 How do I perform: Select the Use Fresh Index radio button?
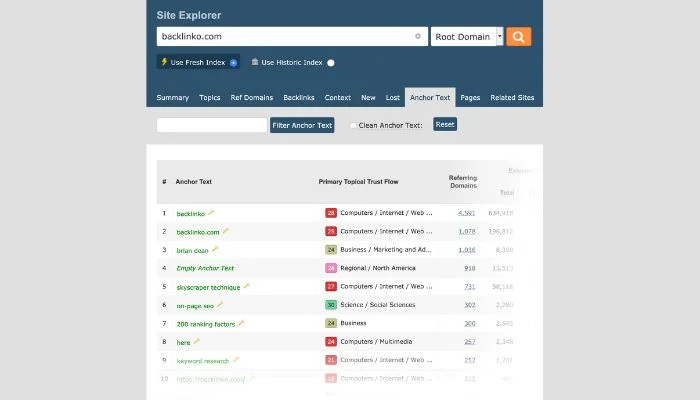[233, 63]
